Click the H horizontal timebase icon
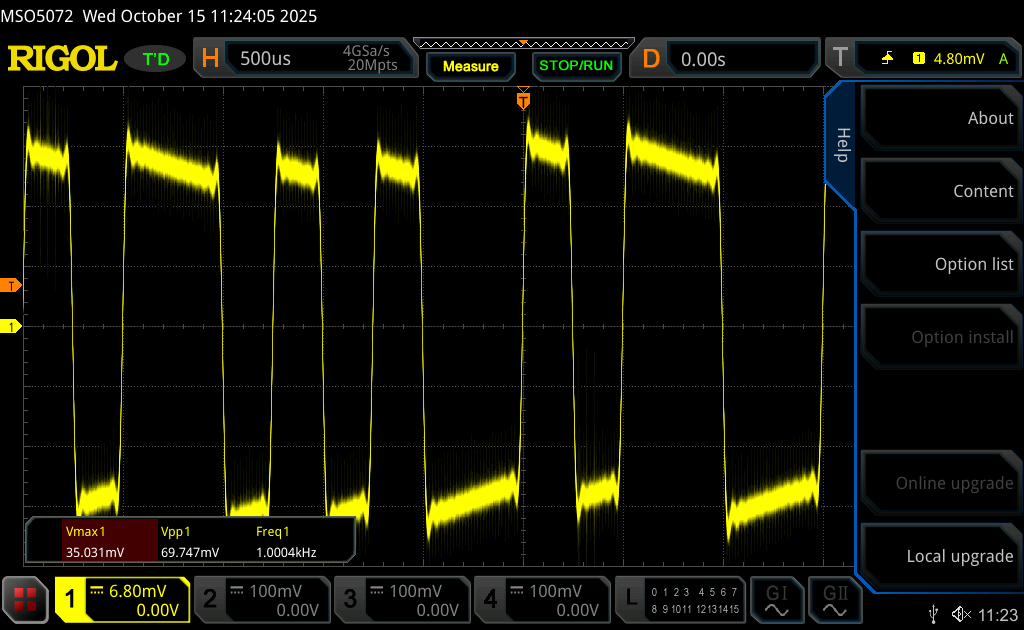The height and width of the screenshot is (630, 1024). tap(210, 59)
